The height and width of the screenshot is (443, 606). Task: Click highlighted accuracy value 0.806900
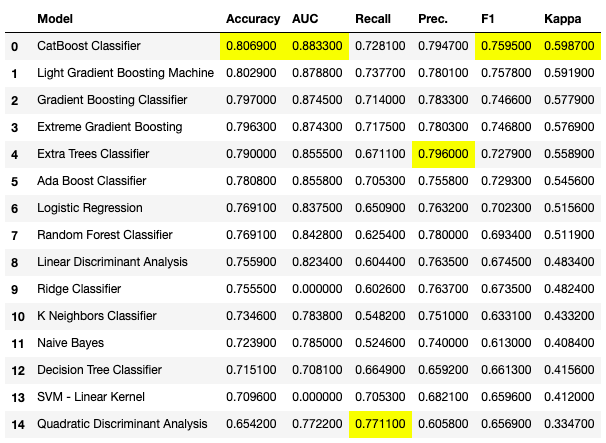[x=252, y=46]
